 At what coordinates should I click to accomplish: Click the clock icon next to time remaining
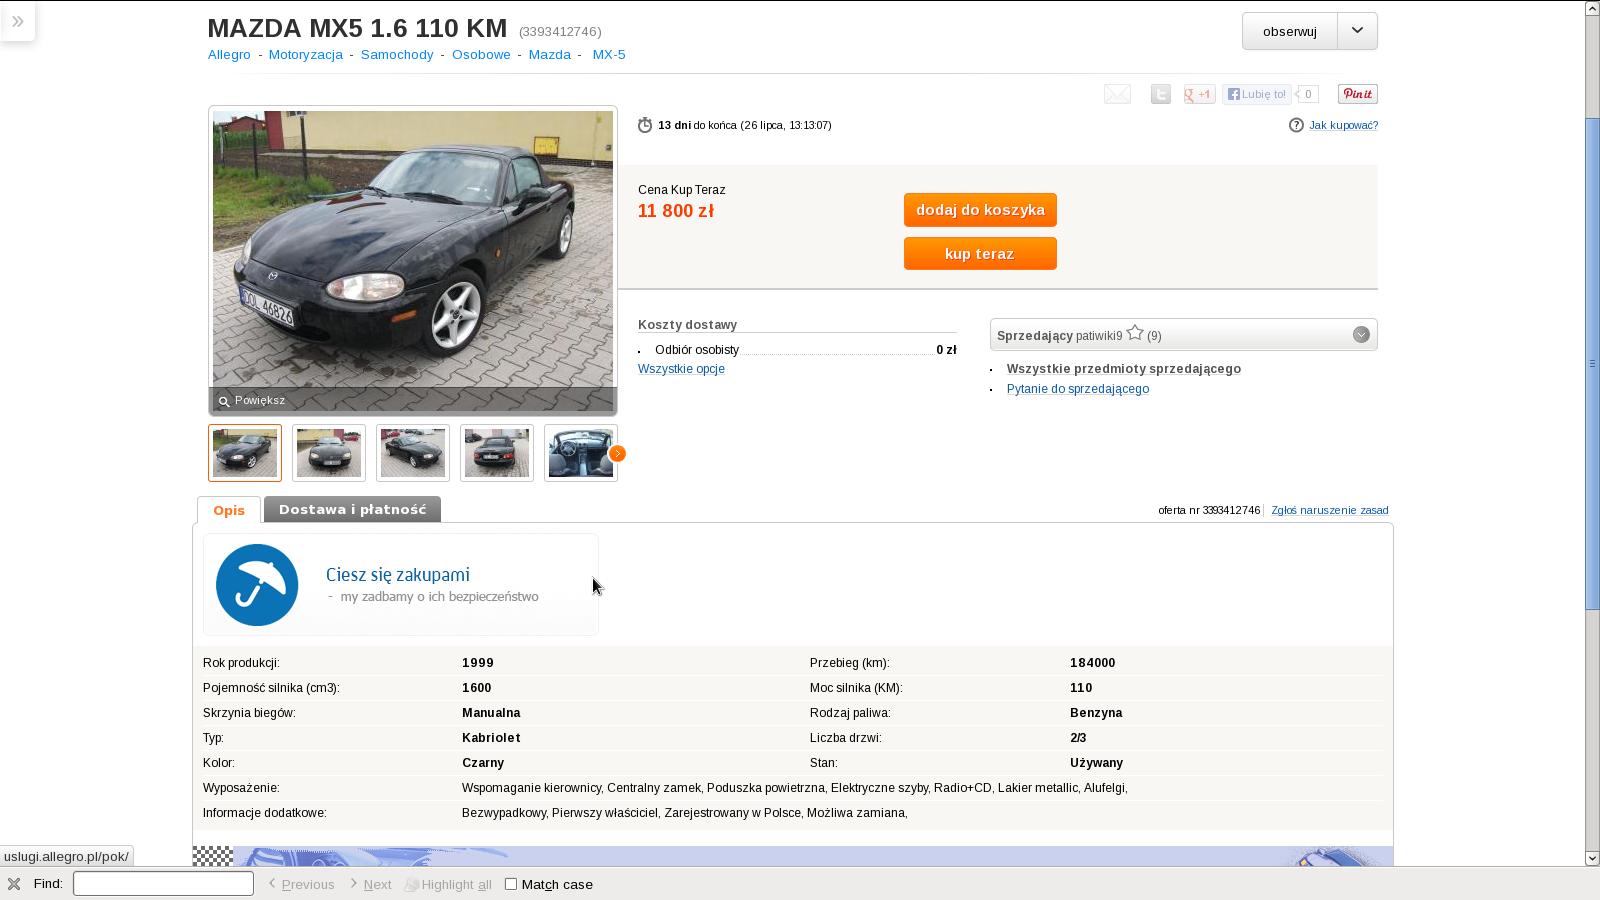[645, 125]
